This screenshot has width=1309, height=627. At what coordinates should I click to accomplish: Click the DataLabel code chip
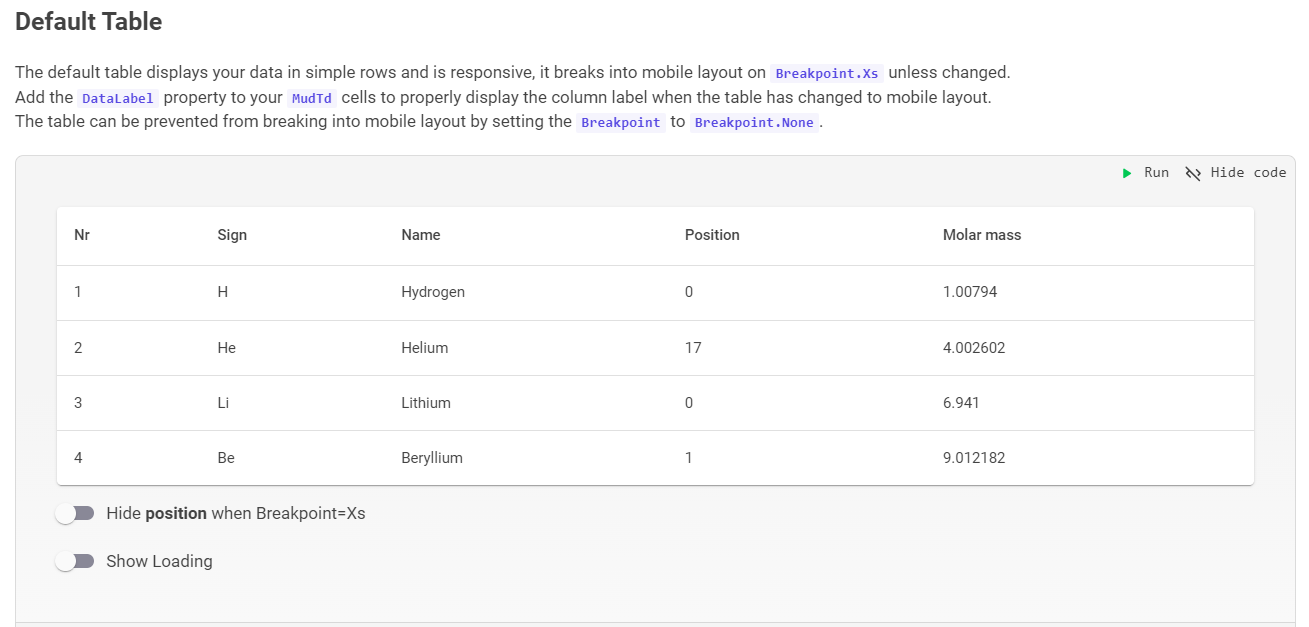coord(118,98)
